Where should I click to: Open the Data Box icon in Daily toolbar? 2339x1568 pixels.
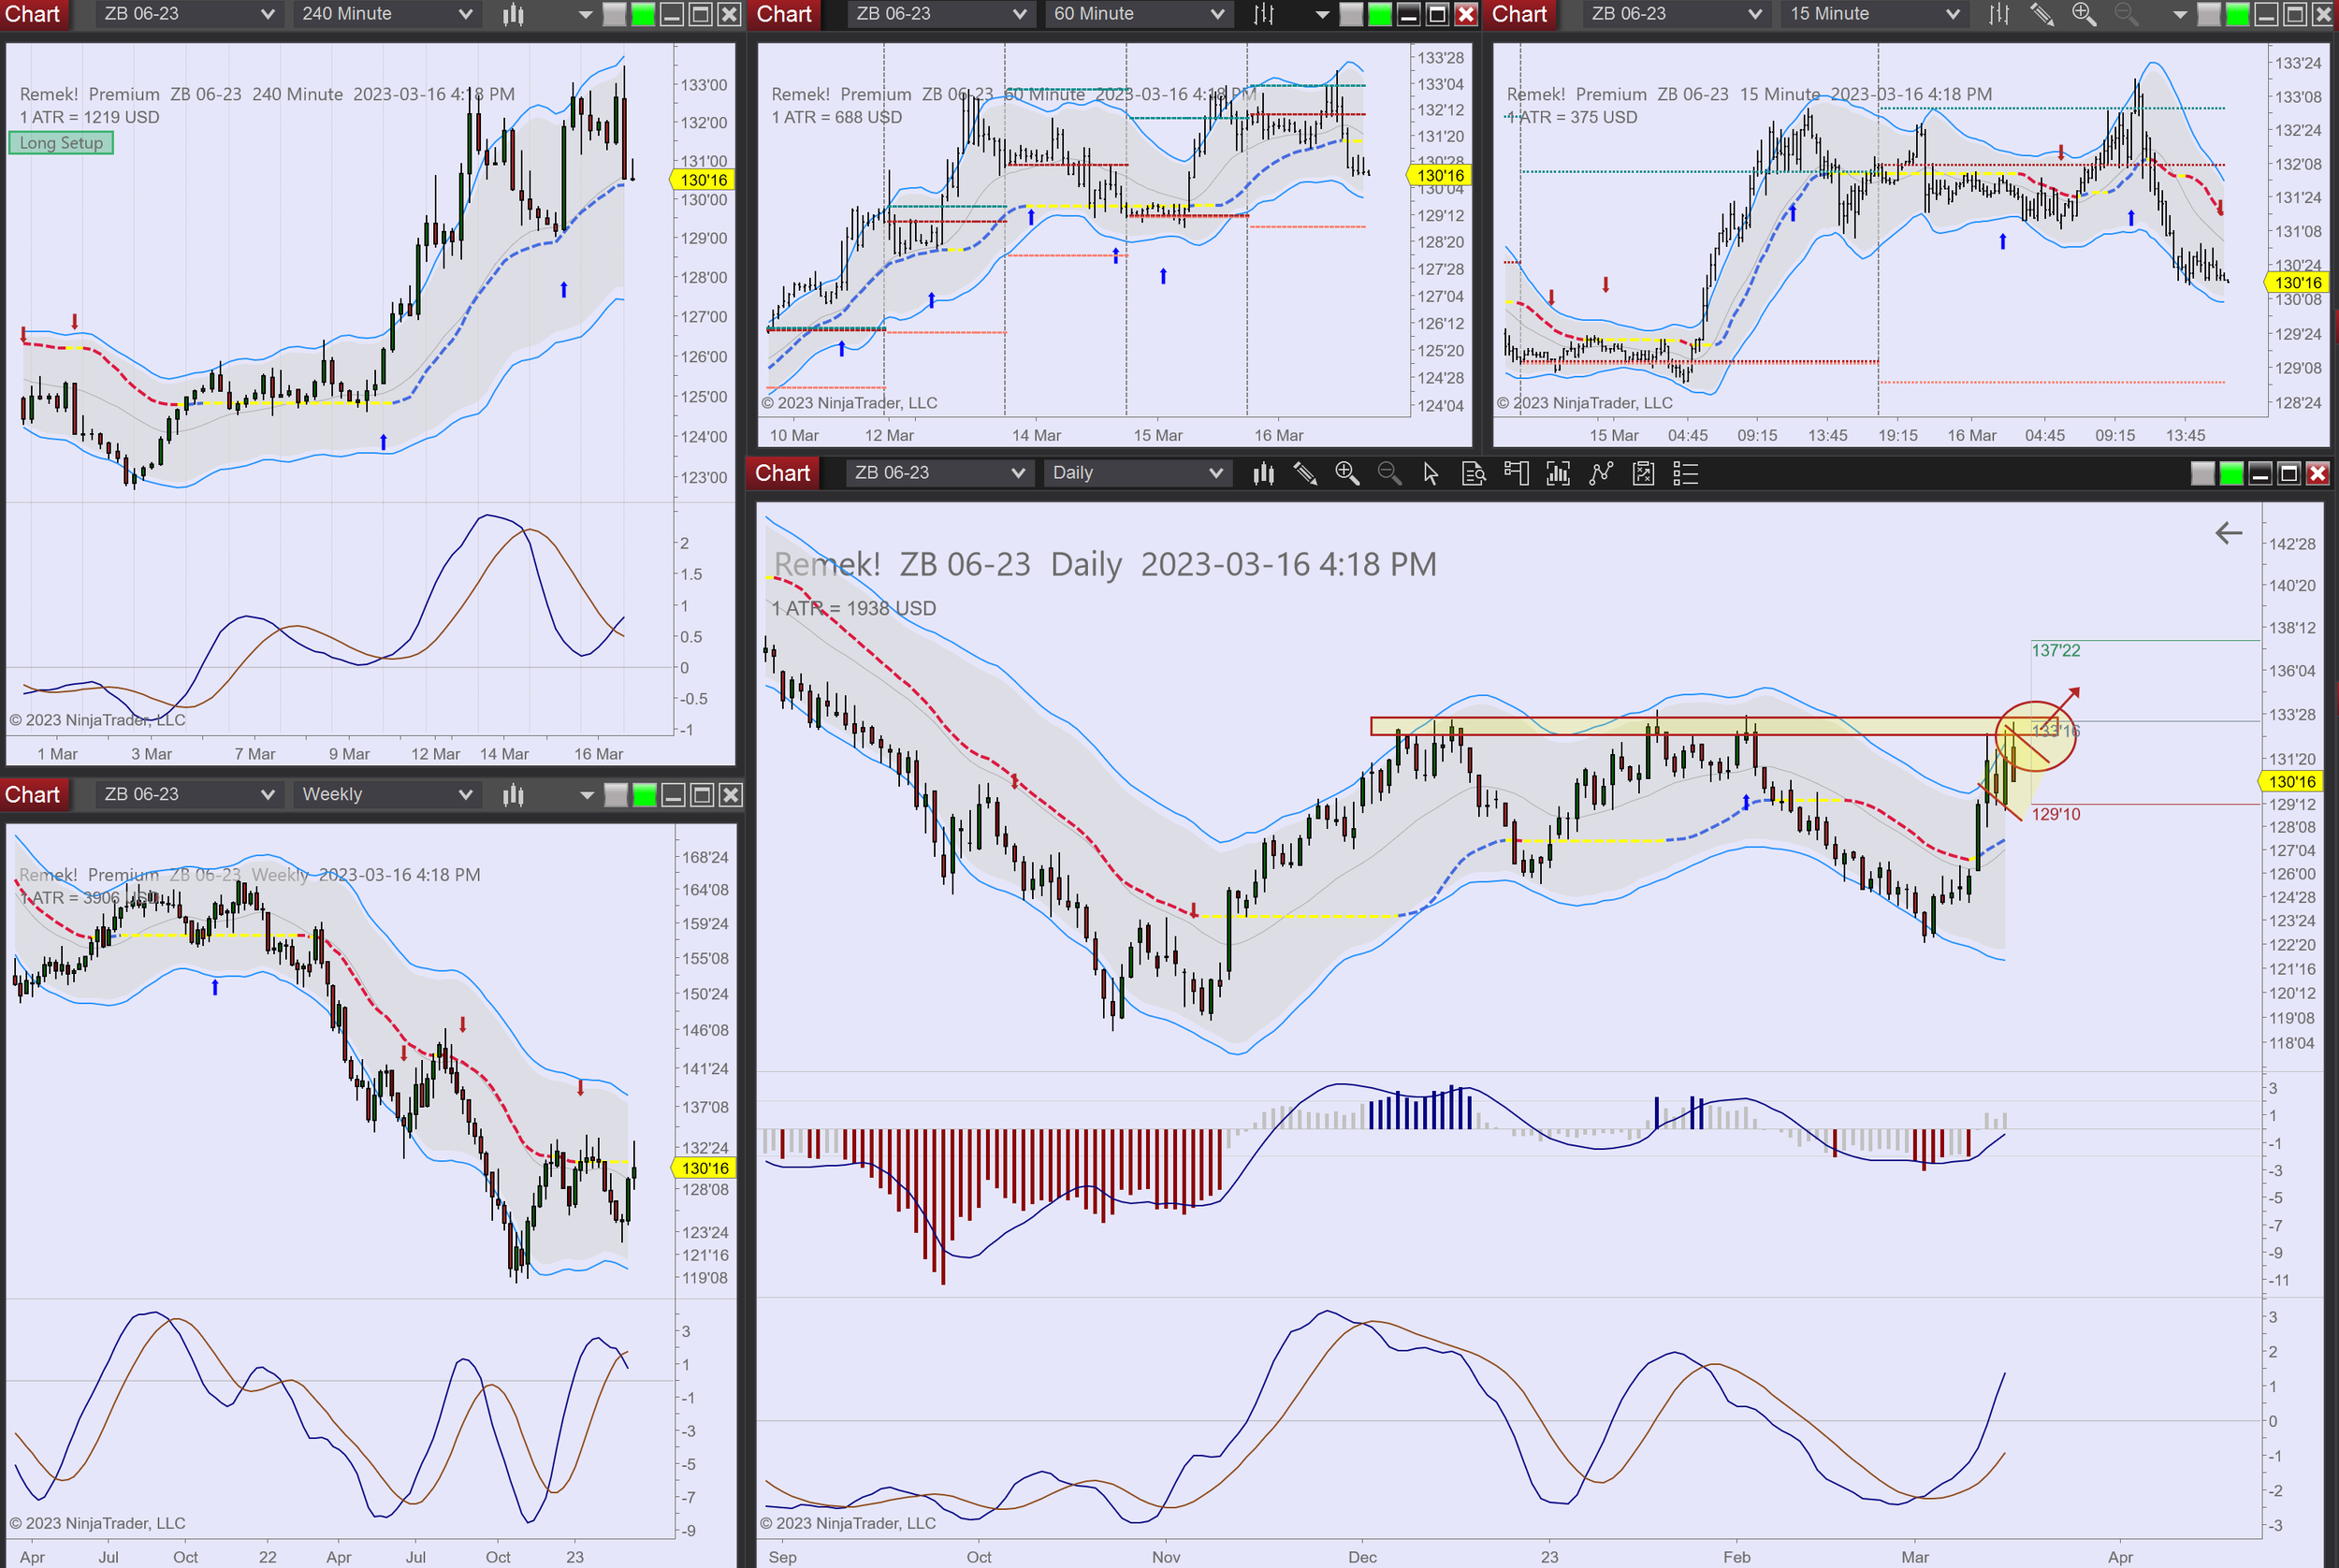(1473, 473)
